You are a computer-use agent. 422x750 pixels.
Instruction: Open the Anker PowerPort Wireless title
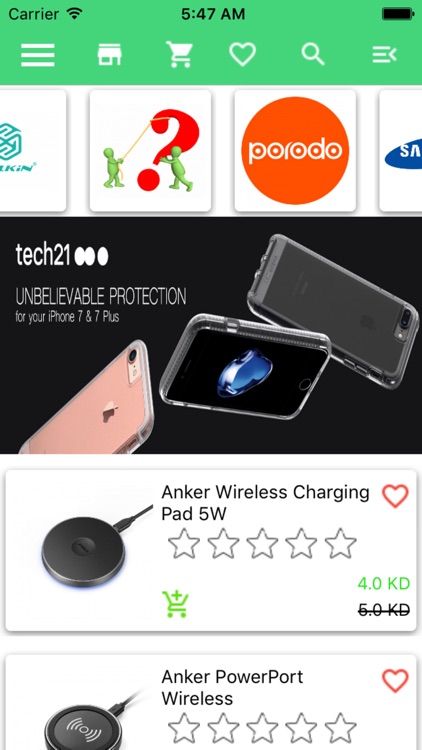[233, 687]
